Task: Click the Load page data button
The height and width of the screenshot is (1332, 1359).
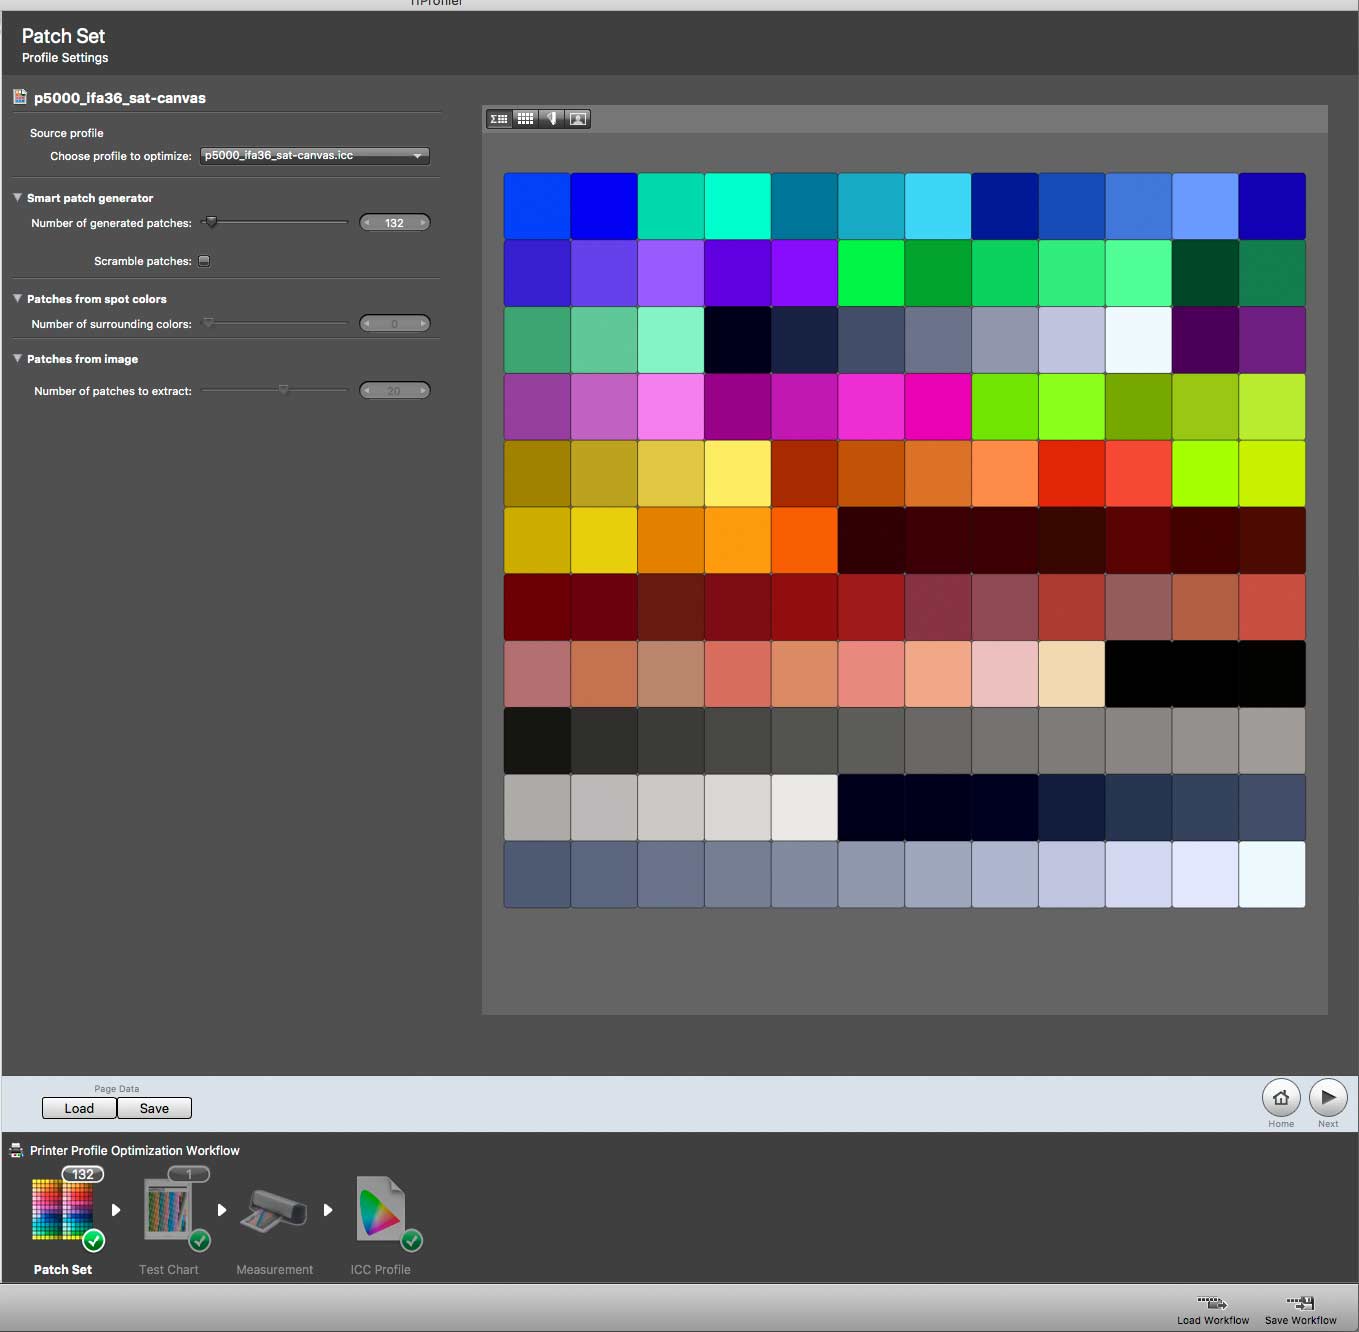Action: (x=79, y=1108)
